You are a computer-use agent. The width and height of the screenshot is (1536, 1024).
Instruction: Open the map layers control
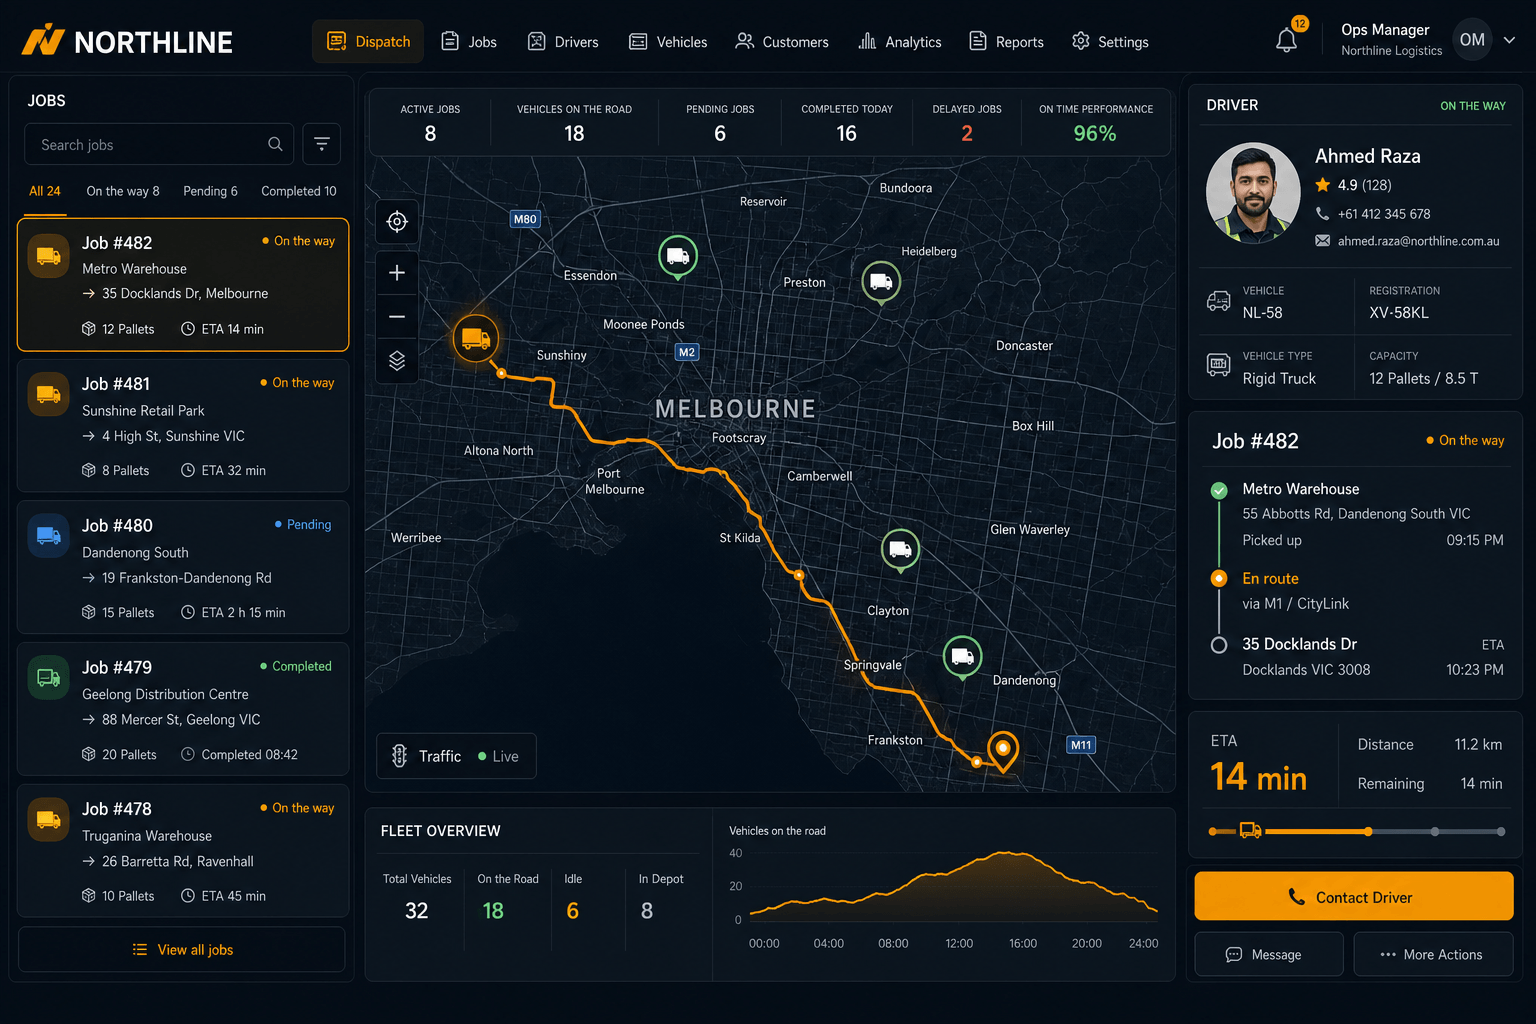pyautogui.click(x=397, y=361)
